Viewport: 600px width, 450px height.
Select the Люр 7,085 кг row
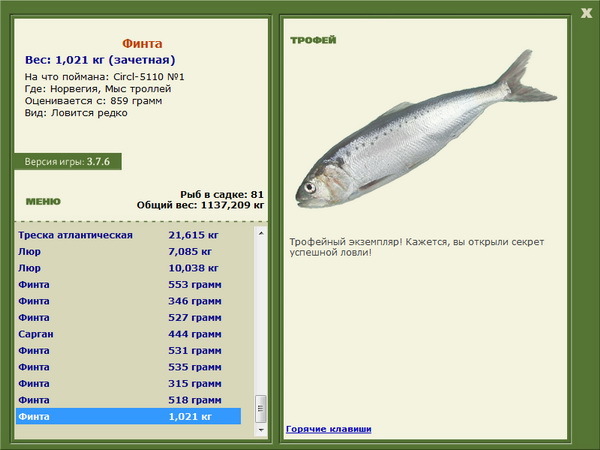129,251
